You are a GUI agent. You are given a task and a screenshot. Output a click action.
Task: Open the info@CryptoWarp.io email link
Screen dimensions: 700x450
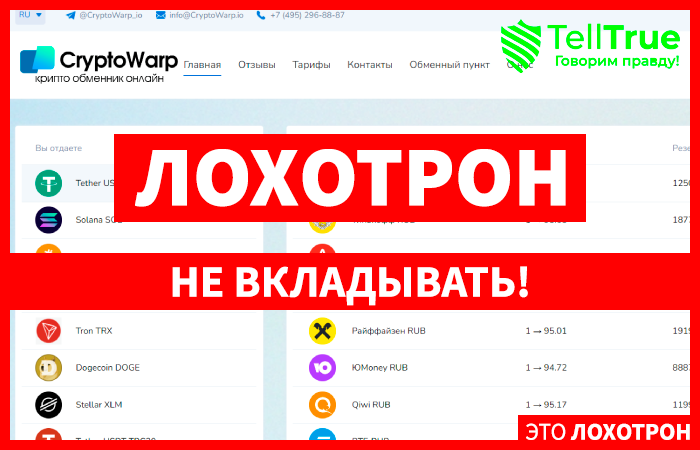(x=206, y=15)
